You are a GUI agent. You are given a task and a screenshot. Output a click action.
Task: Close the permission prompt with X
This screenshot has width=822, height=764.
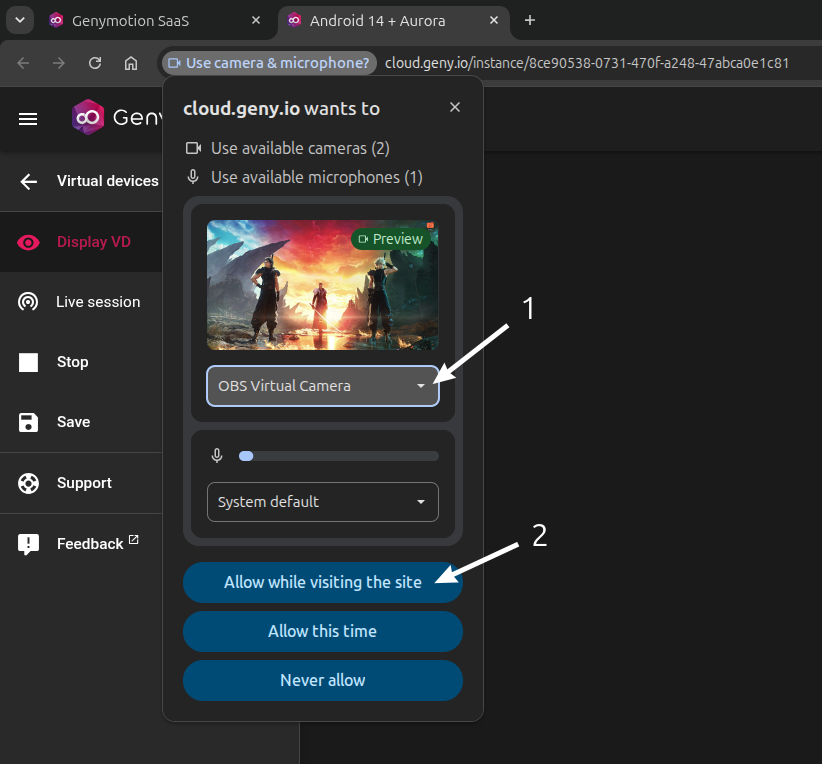point(455,107)
